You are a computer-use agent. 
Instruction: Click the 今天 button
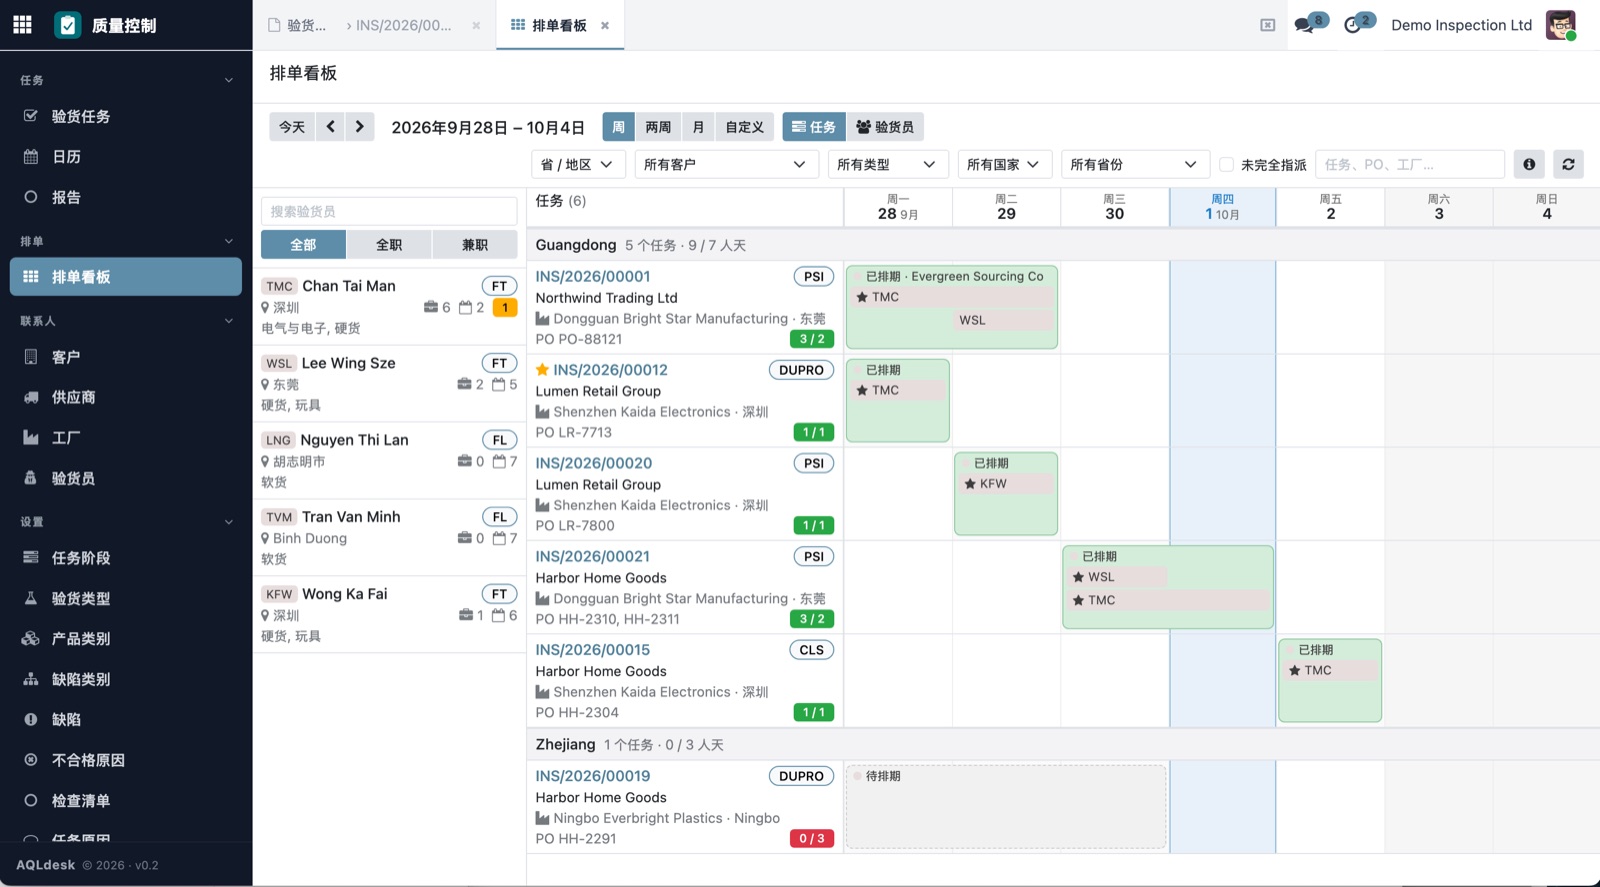click(292, 127)
